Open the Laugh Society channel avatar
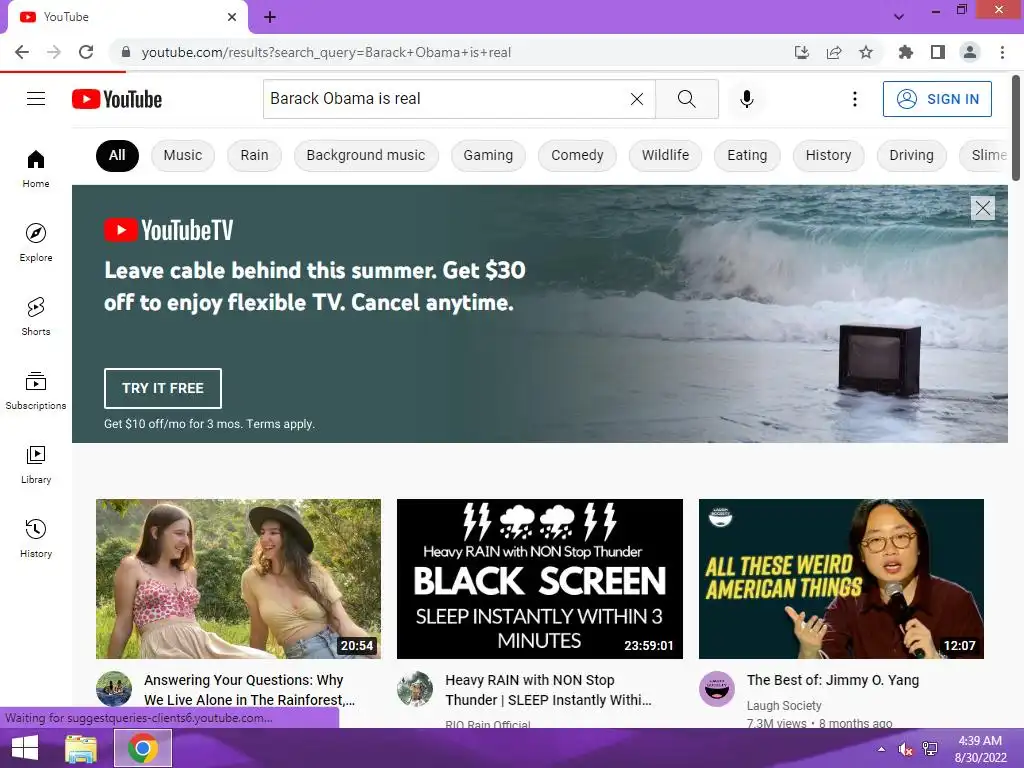Viewport: 1024px width, 768px height. point(716,689)
